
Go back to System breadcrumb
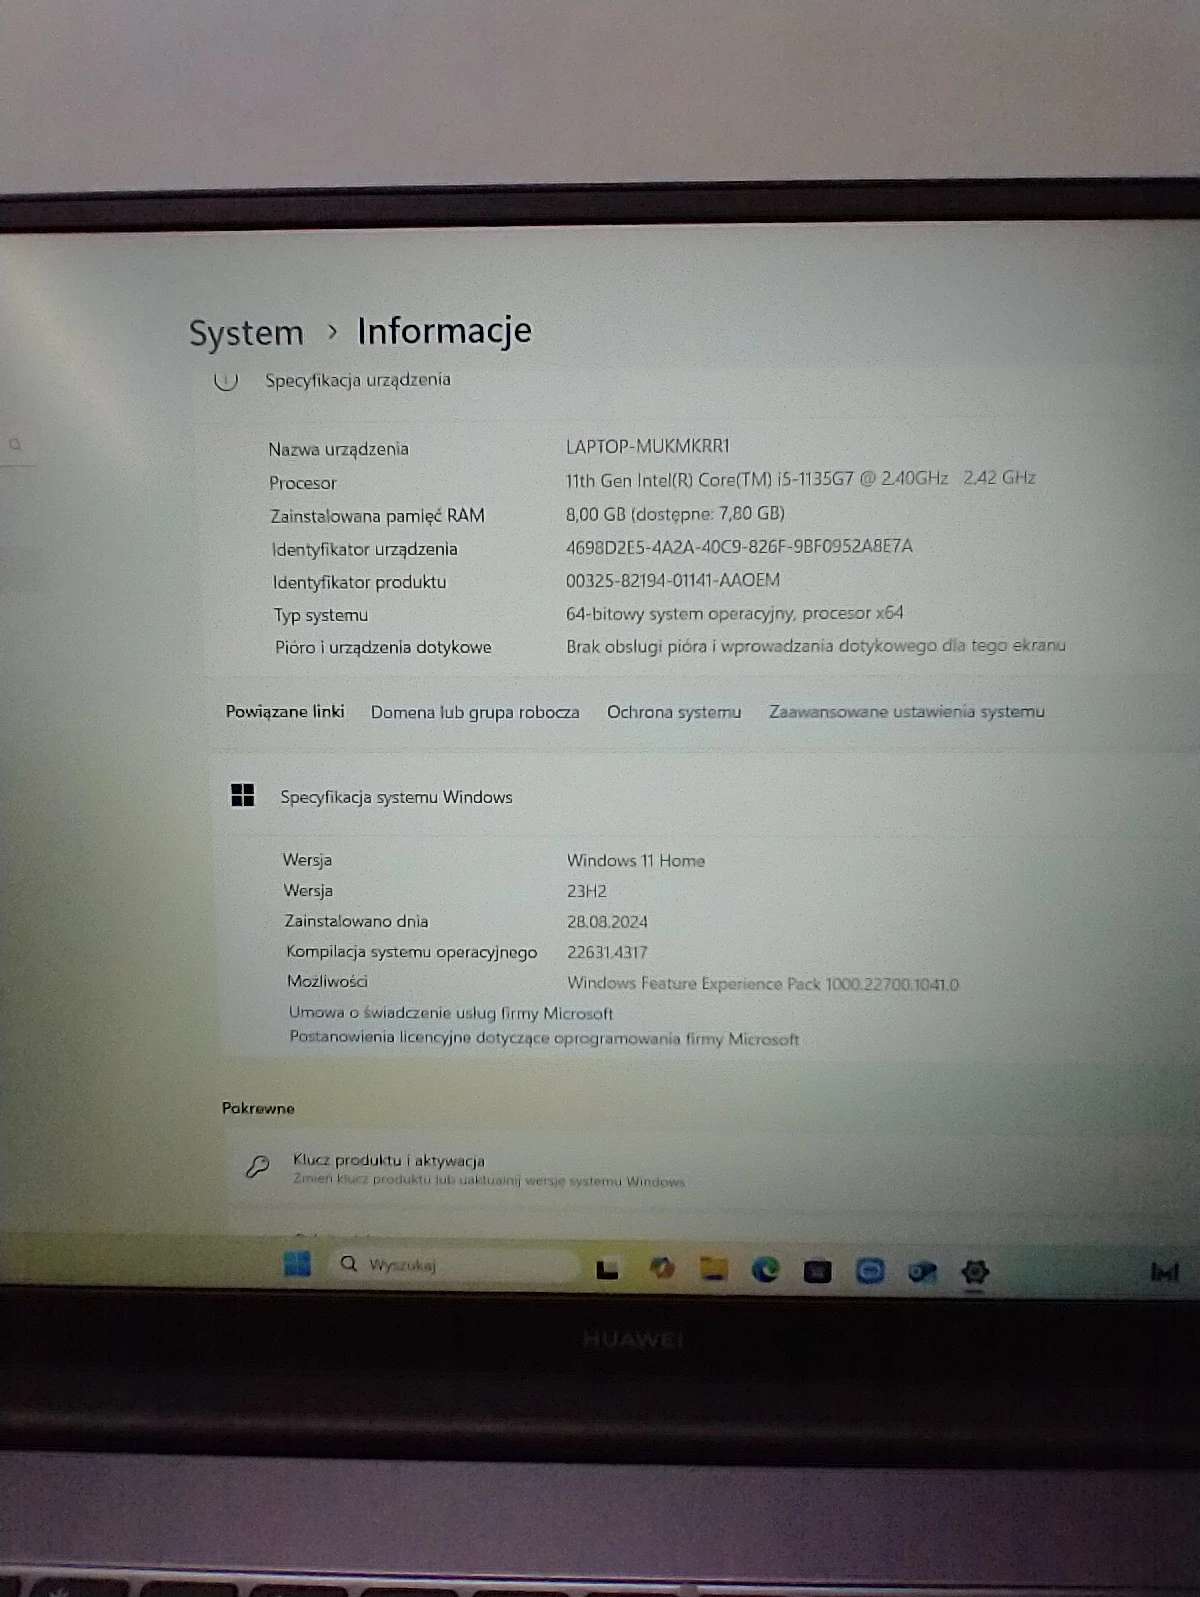pyautogui.click(x=246, y=333)
